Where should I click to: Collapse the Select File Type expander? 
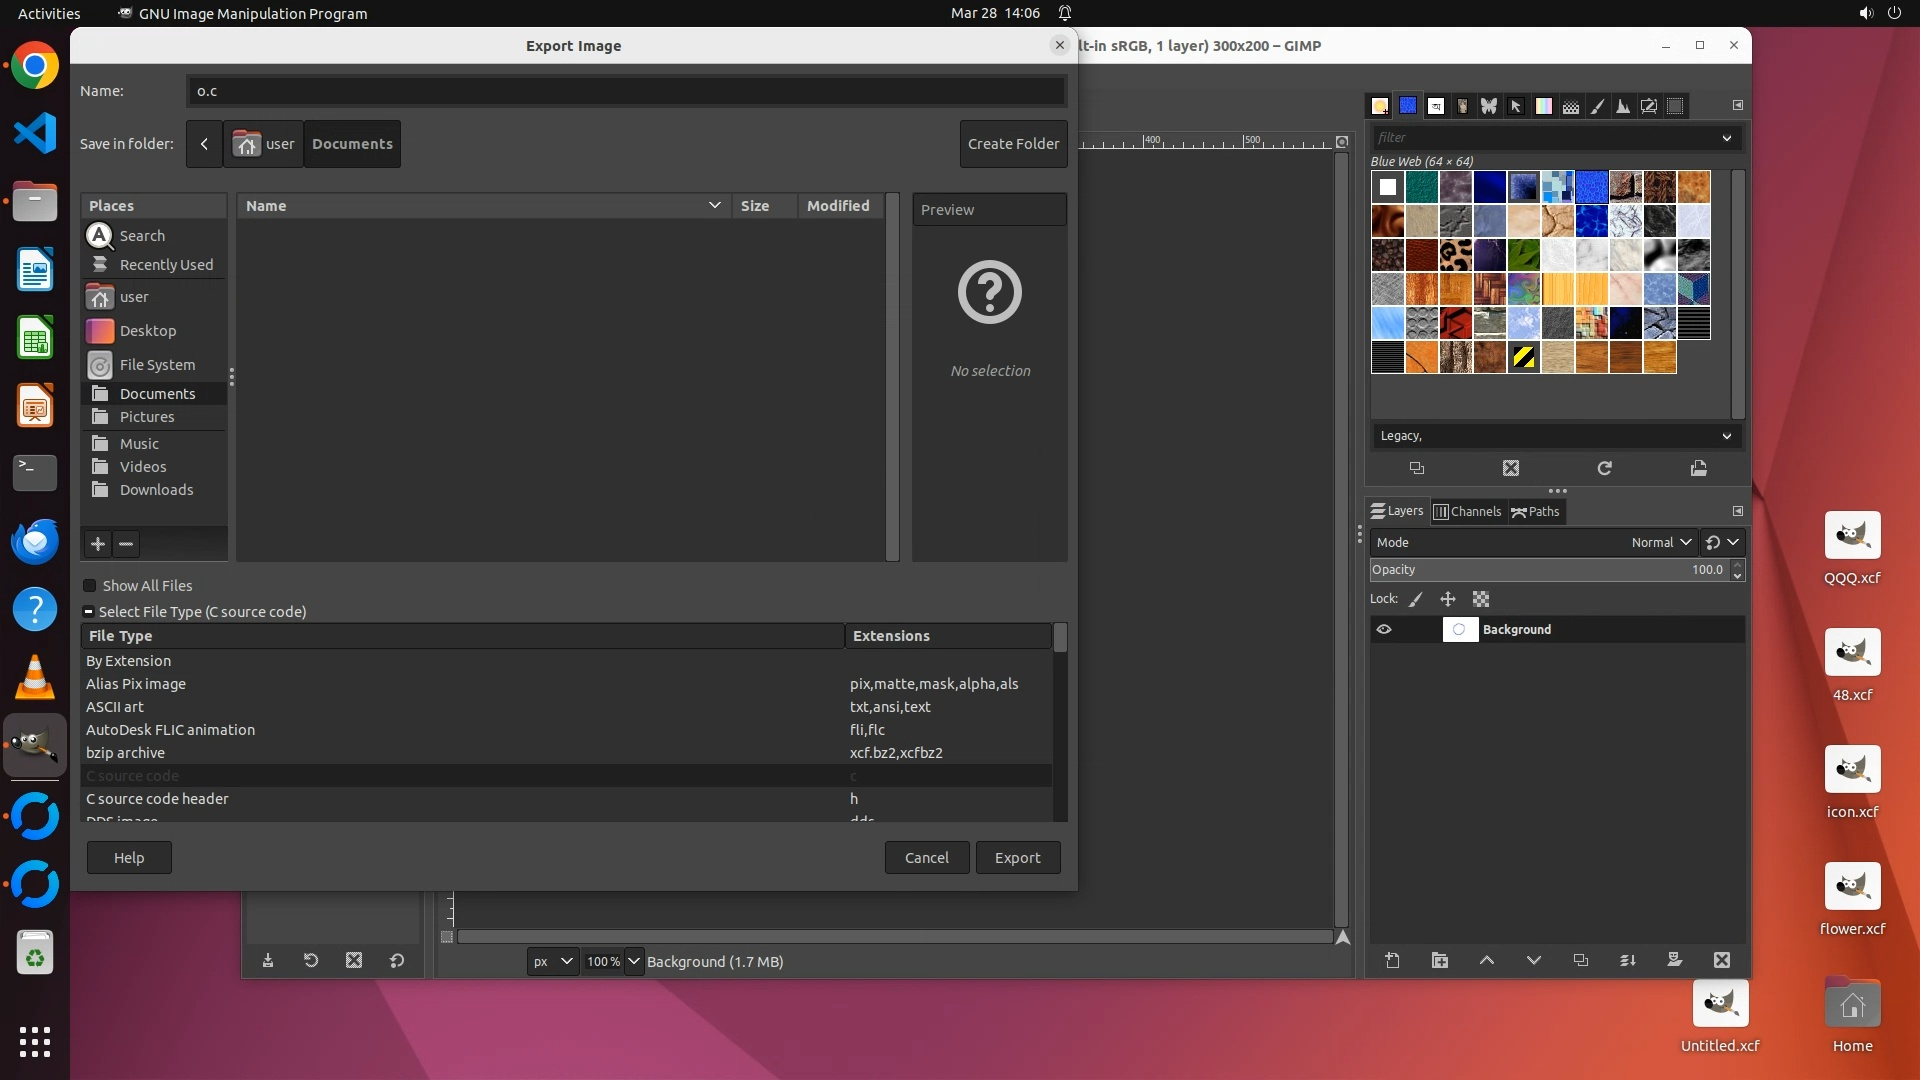click(89, 612)
